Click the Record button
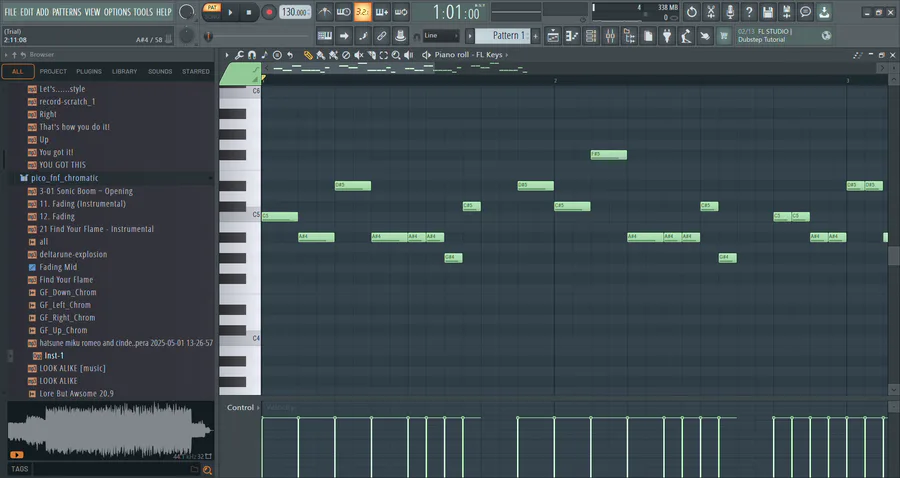 [x=268, y=12]
